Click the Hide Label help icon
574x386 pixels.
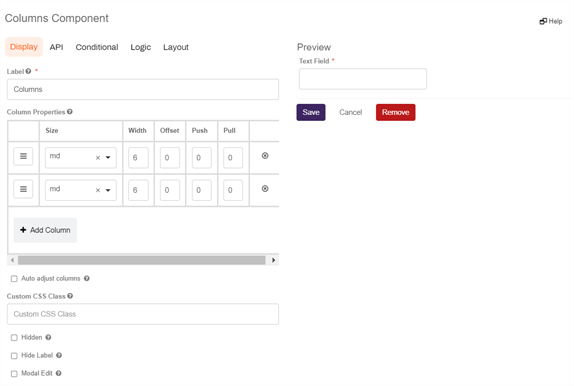tap(59, 355)
